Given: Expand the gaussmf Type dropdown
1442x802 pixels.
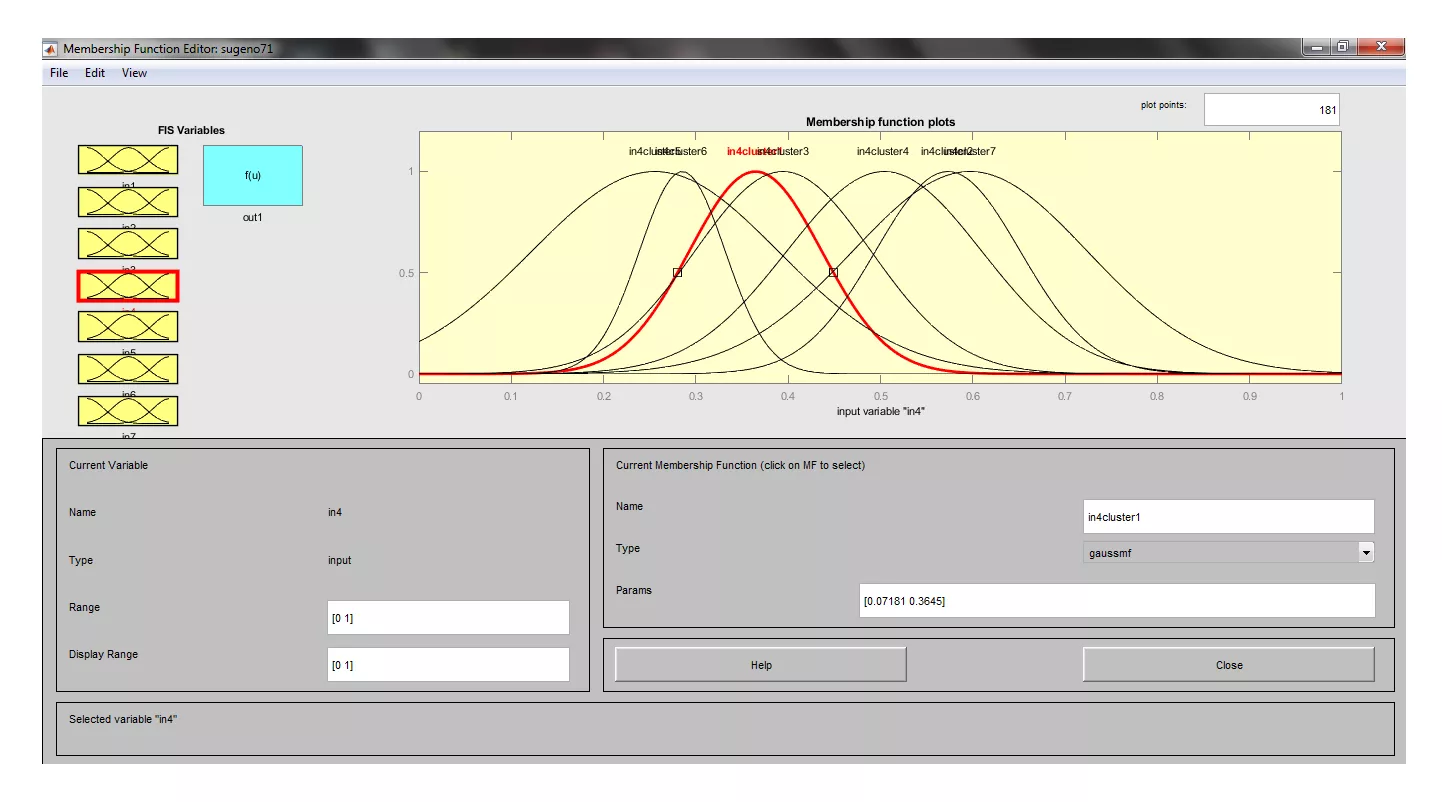Looking at the screenshot, I should pos(1366,552).
